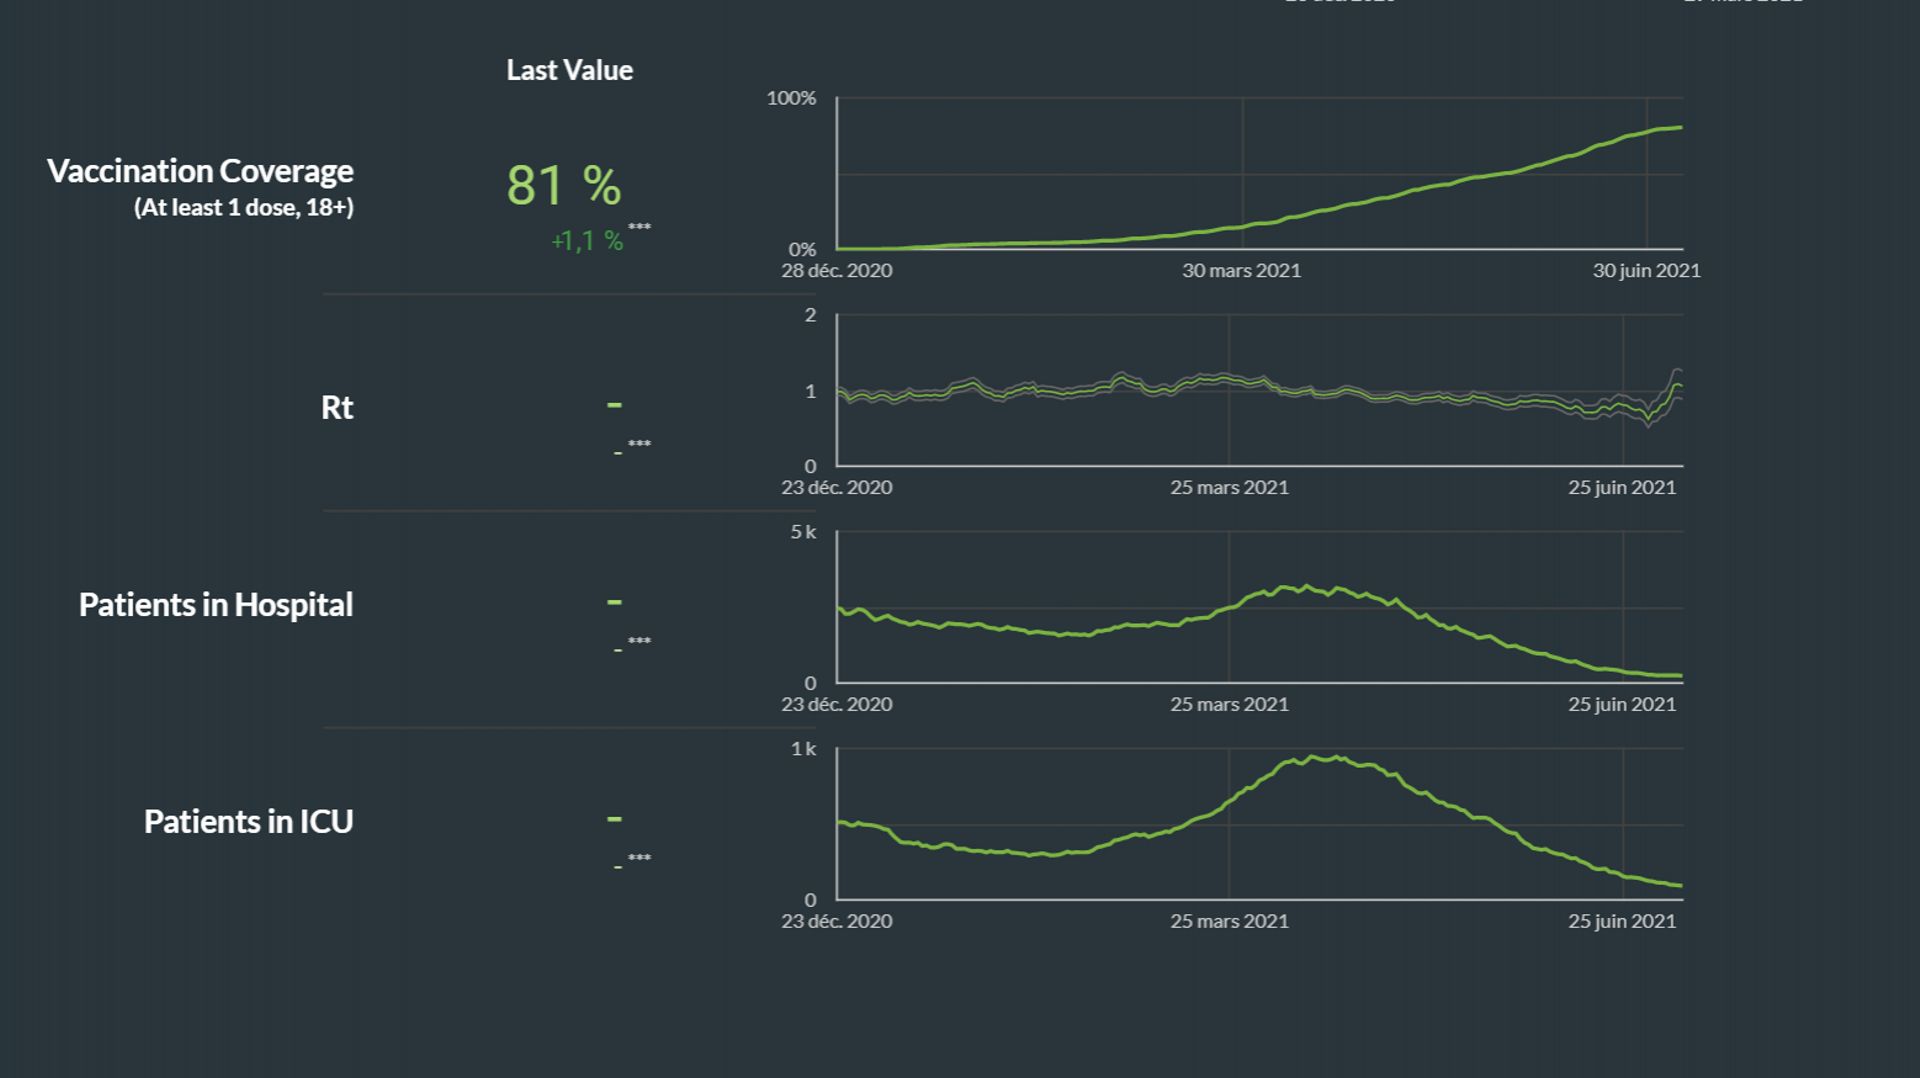
Task: Click the peak of the Patients in Hospital curve
Action: (x=1305, y=587)
